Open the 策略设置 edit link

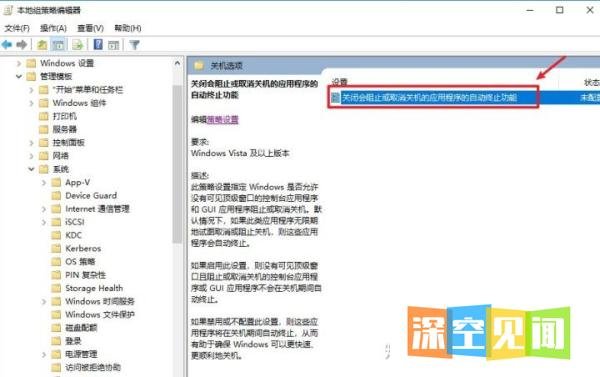223,120
